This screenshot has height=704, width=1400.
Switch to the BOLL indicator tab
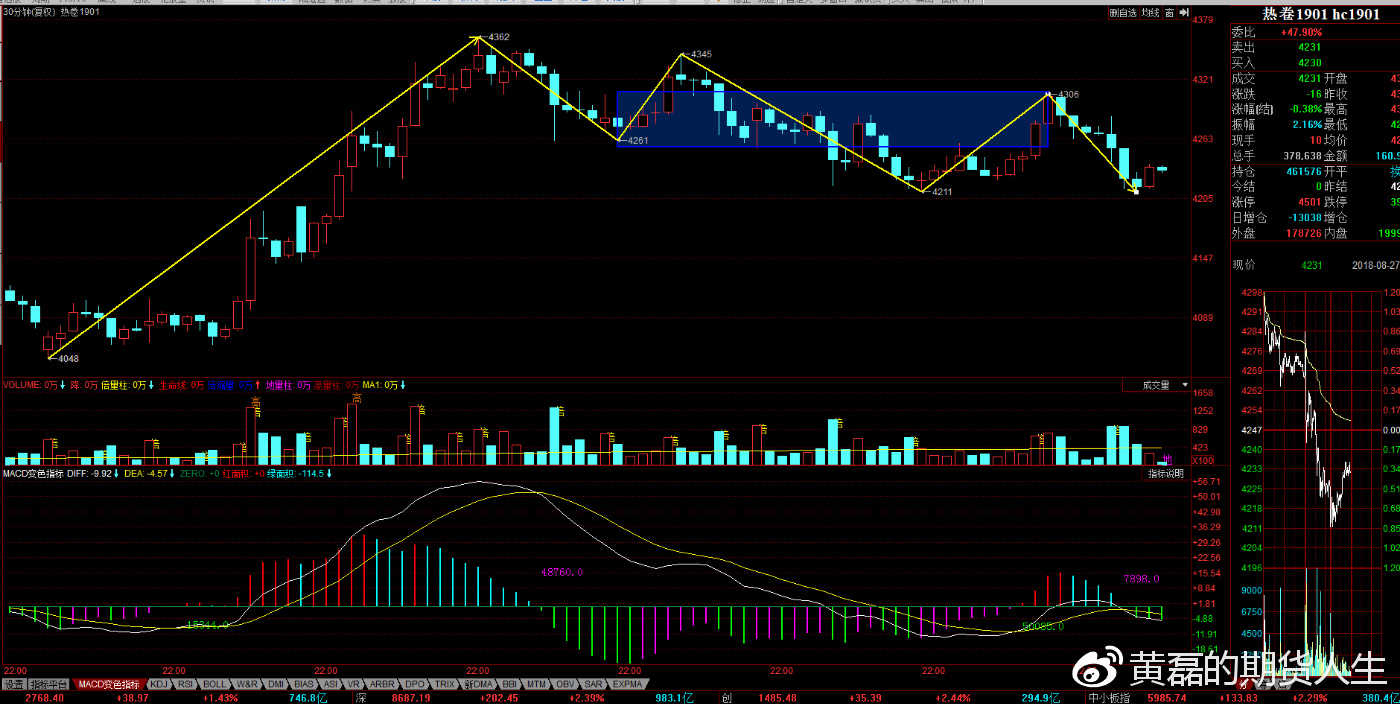tap(215, 685)
